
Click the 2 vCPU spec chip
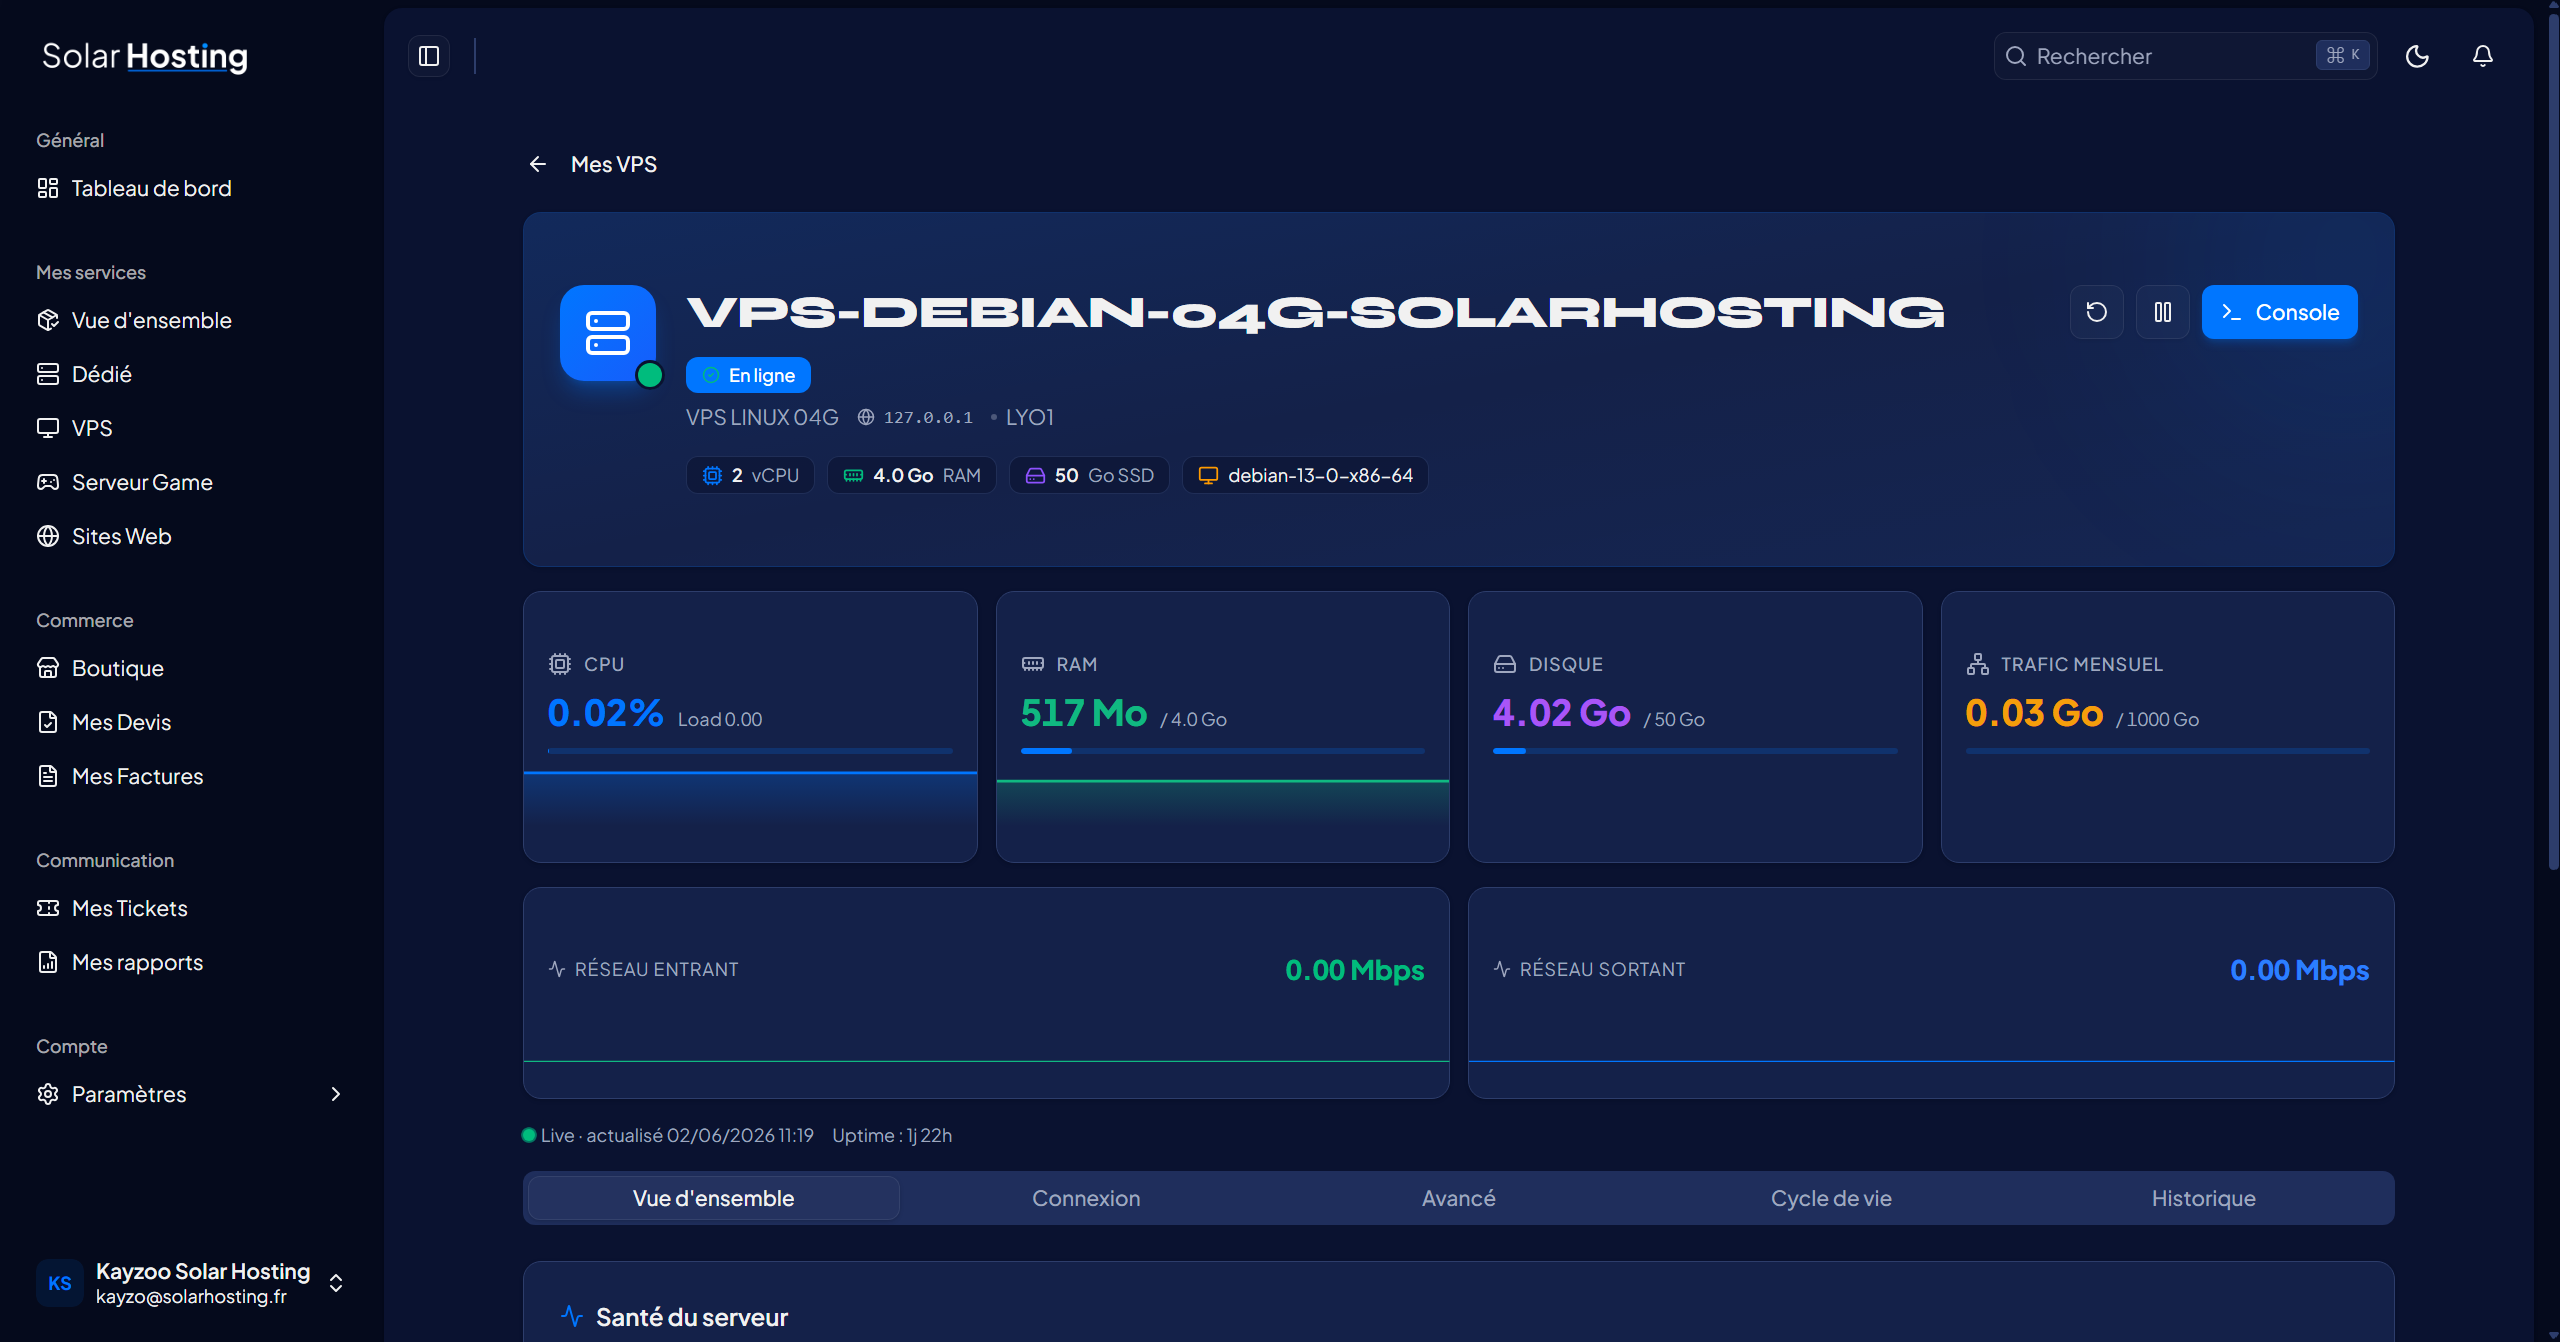point(750,475)
